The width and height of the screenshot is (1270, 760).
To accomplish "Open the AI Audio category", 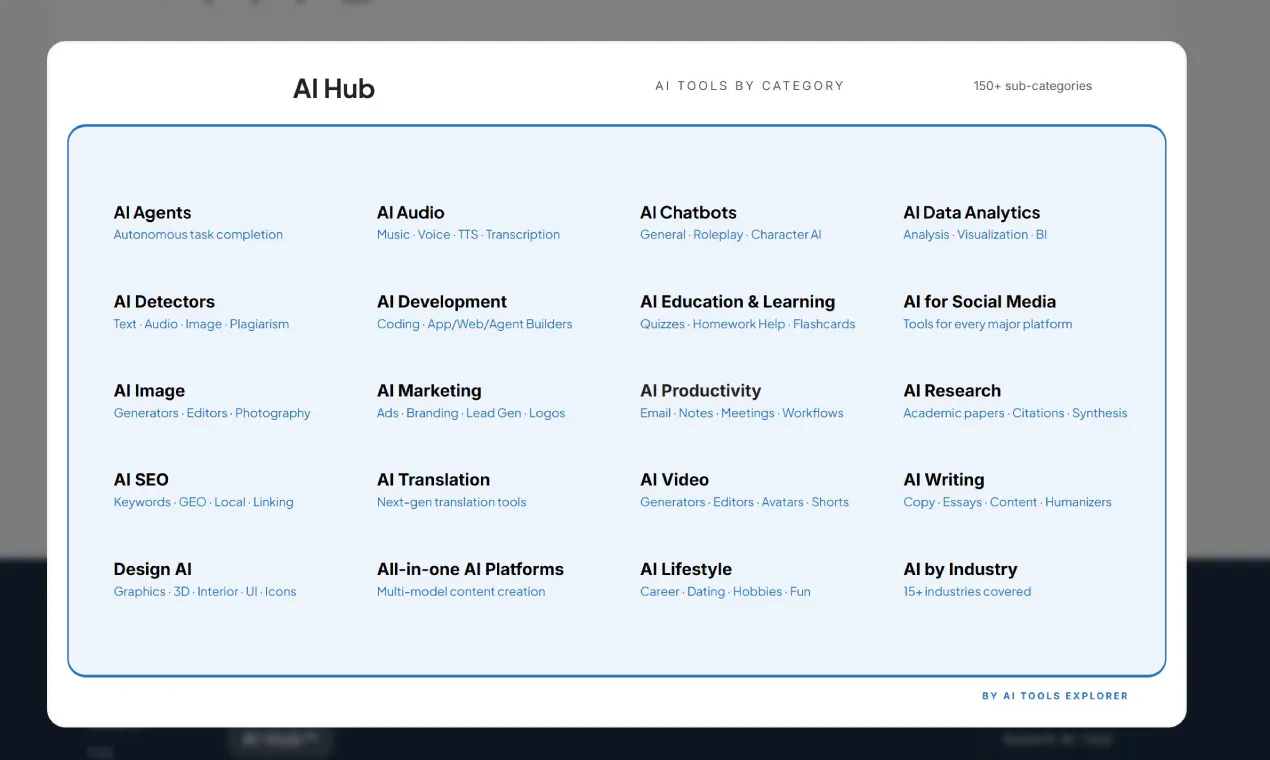I will point(410,213).
